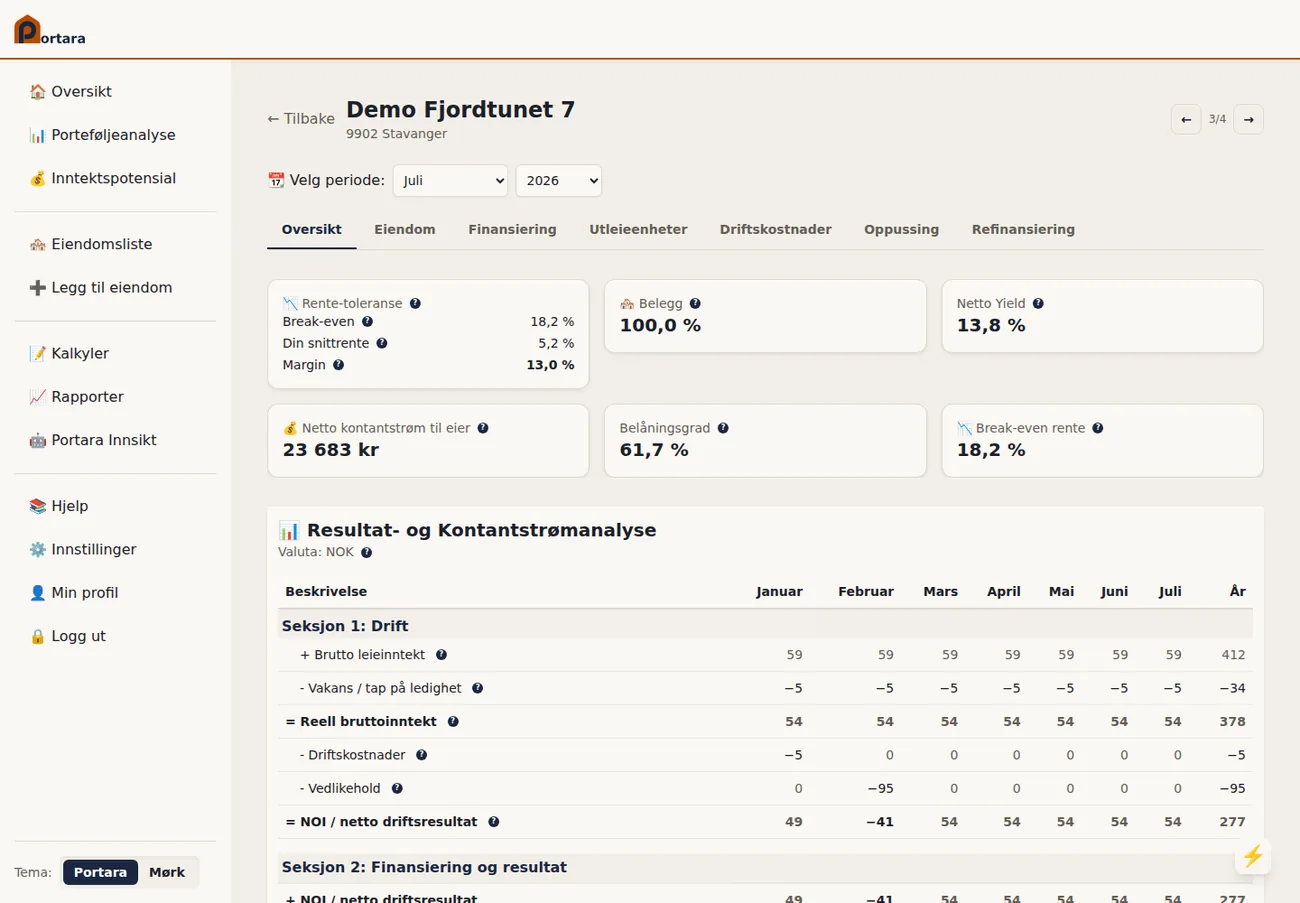Open Porteføljeanalyse in the sidebar
Screen dimensions: 1300x903
point(115,135)
